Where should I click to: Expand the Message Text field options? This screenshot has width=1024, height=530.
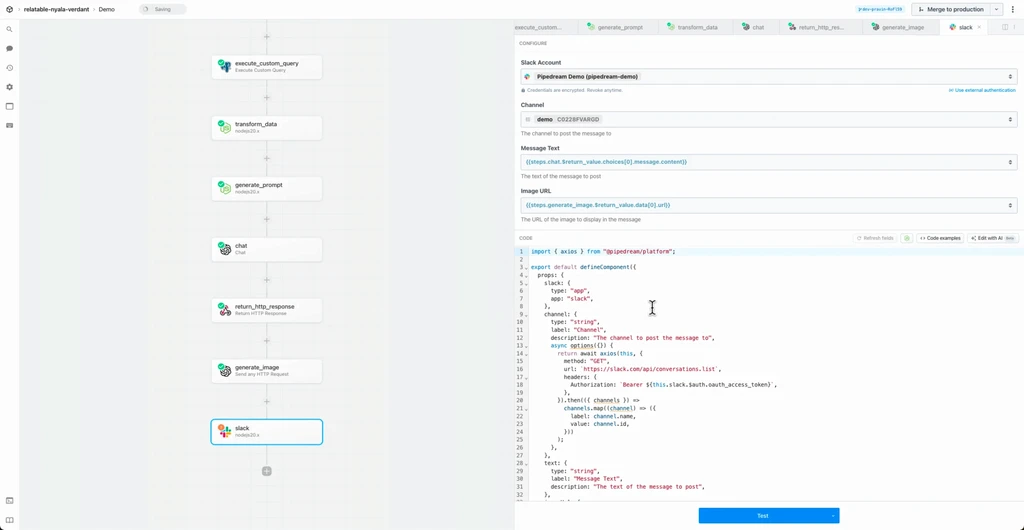coord(1010,162)
